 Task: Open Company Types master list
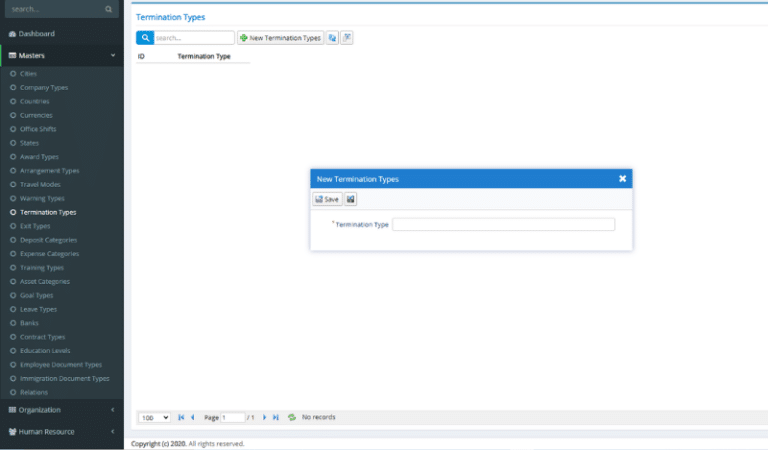pos(44,88)
